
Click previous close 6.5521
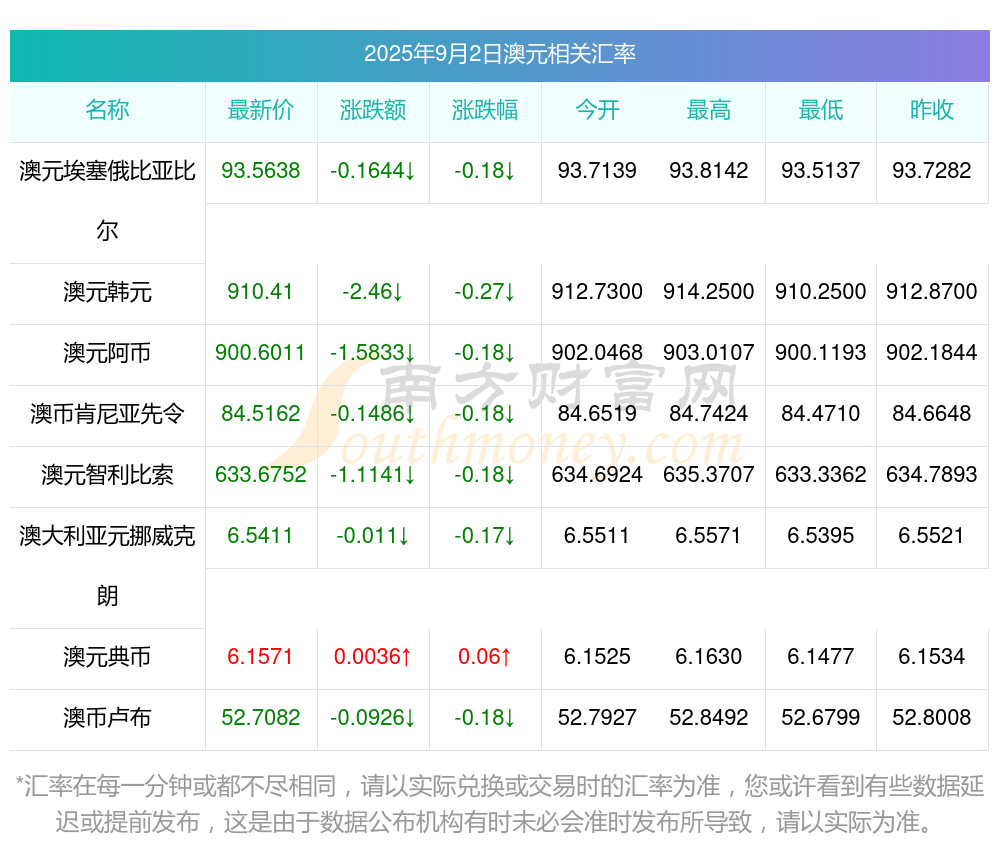click(x=932, y=536)
